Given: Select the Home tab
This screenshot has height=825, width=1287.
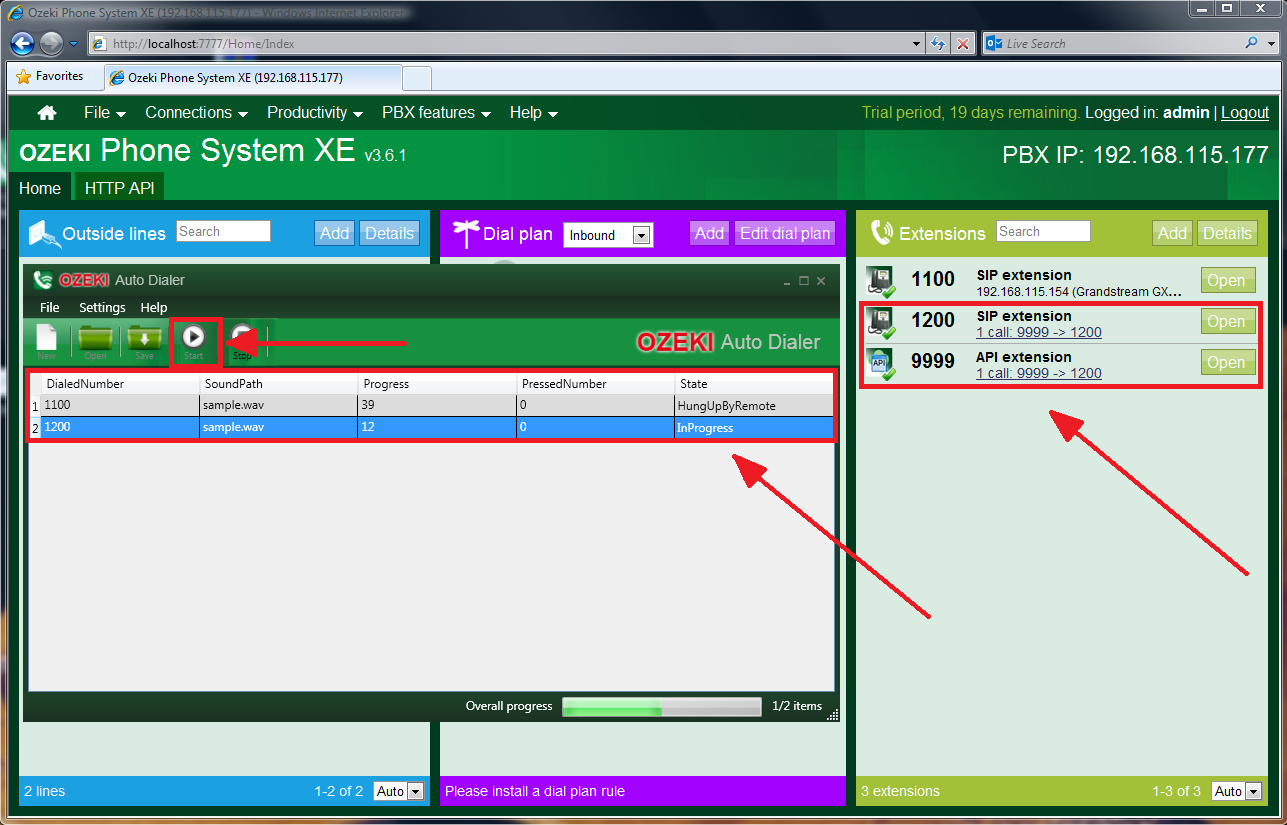Looking at the screenshot, I should point(40,188).
